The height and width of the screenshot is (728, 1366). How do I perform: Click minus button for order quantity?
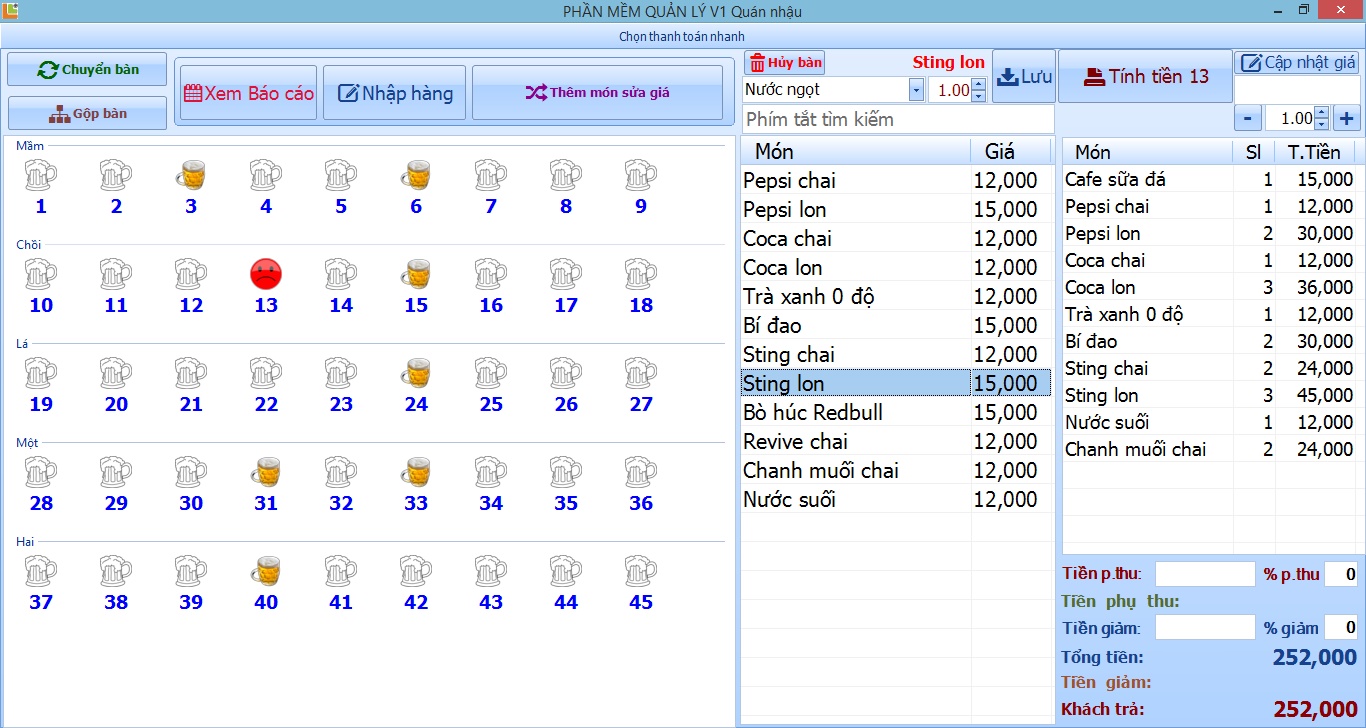tap(1247, 118)
